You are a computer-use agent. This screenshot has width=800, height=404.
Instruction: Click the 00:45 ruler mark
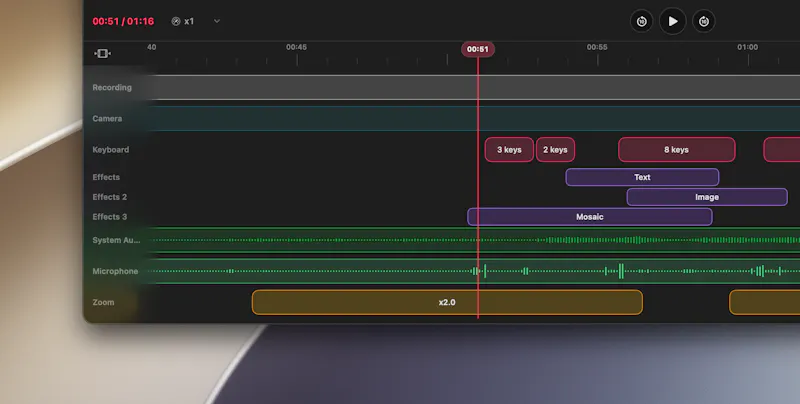pyautogui.click(x=296, y=47)
